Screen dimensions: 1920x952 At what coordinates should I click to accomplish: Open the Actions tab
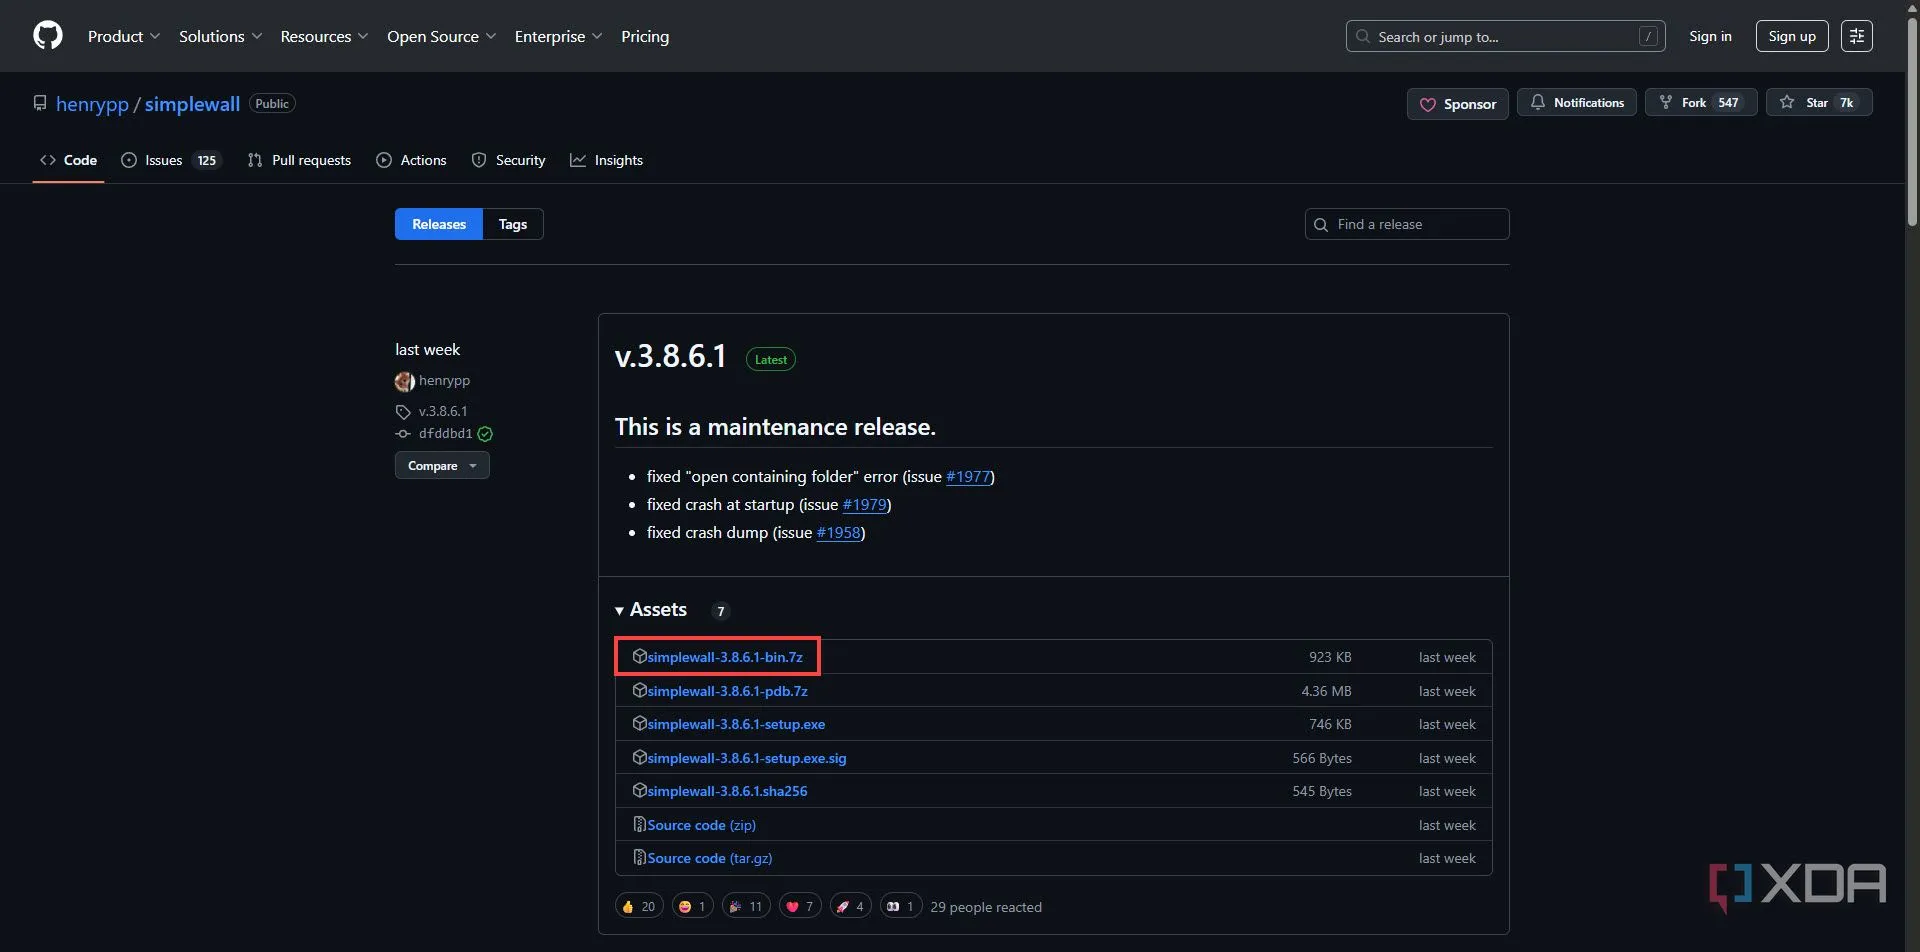pyautogui.click(x=411, y=160)
